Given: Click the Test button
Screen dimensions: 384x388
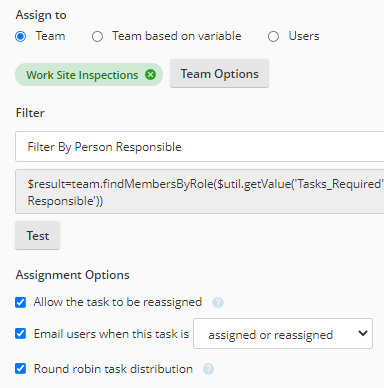Looking at the screenshot, I should [38, 236].
